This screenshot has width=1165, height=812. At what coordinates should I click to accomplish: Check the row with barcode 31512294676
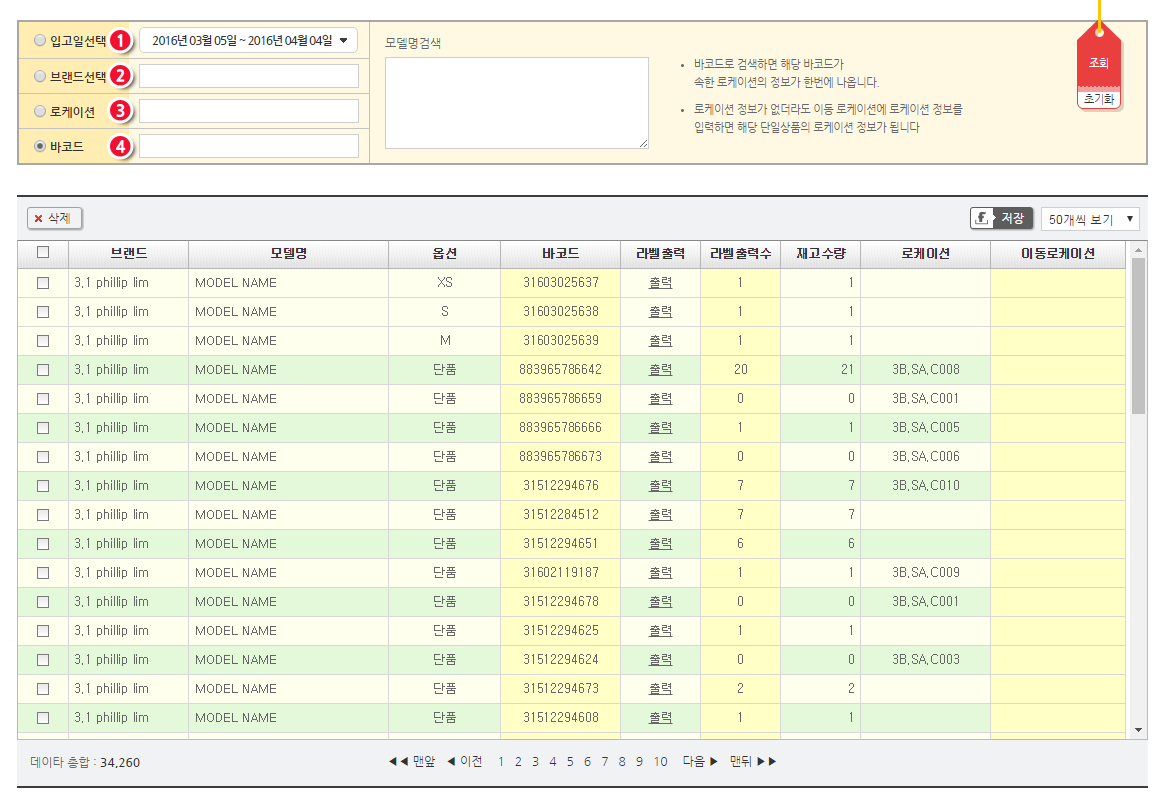[x=43, y=486]
